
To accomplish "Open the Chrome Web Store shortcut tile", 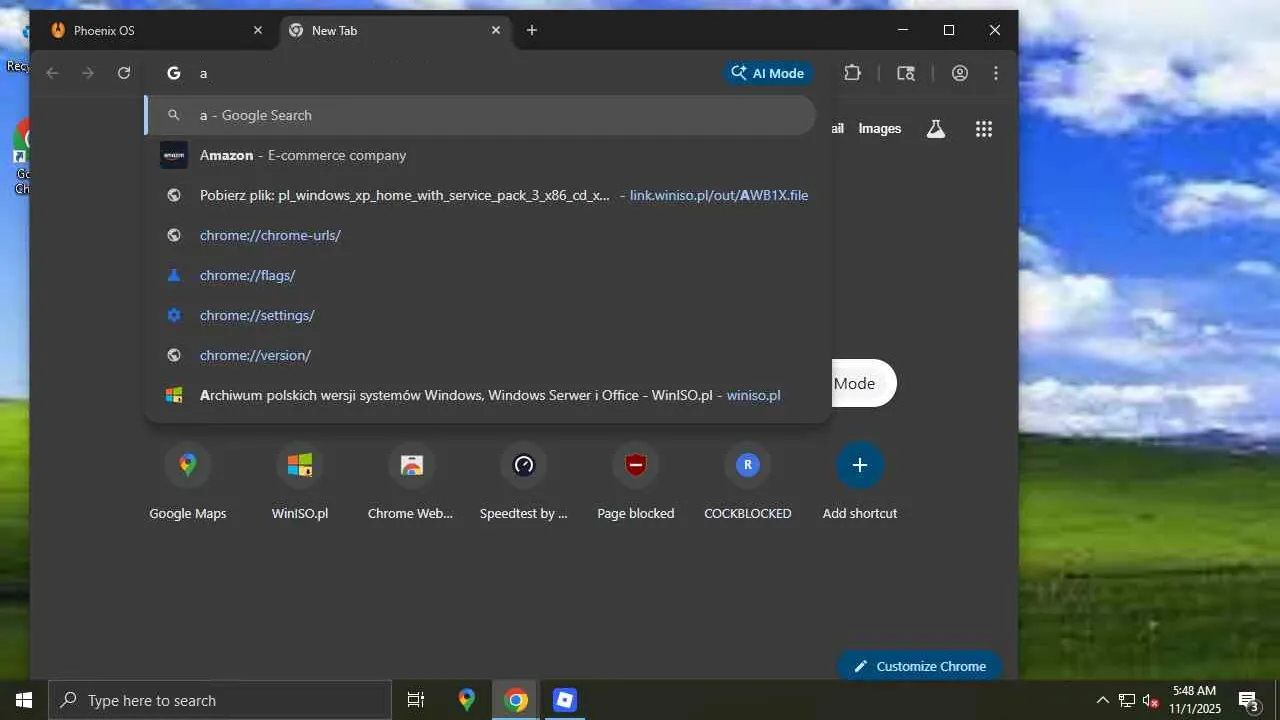I will tap(411, 483).
